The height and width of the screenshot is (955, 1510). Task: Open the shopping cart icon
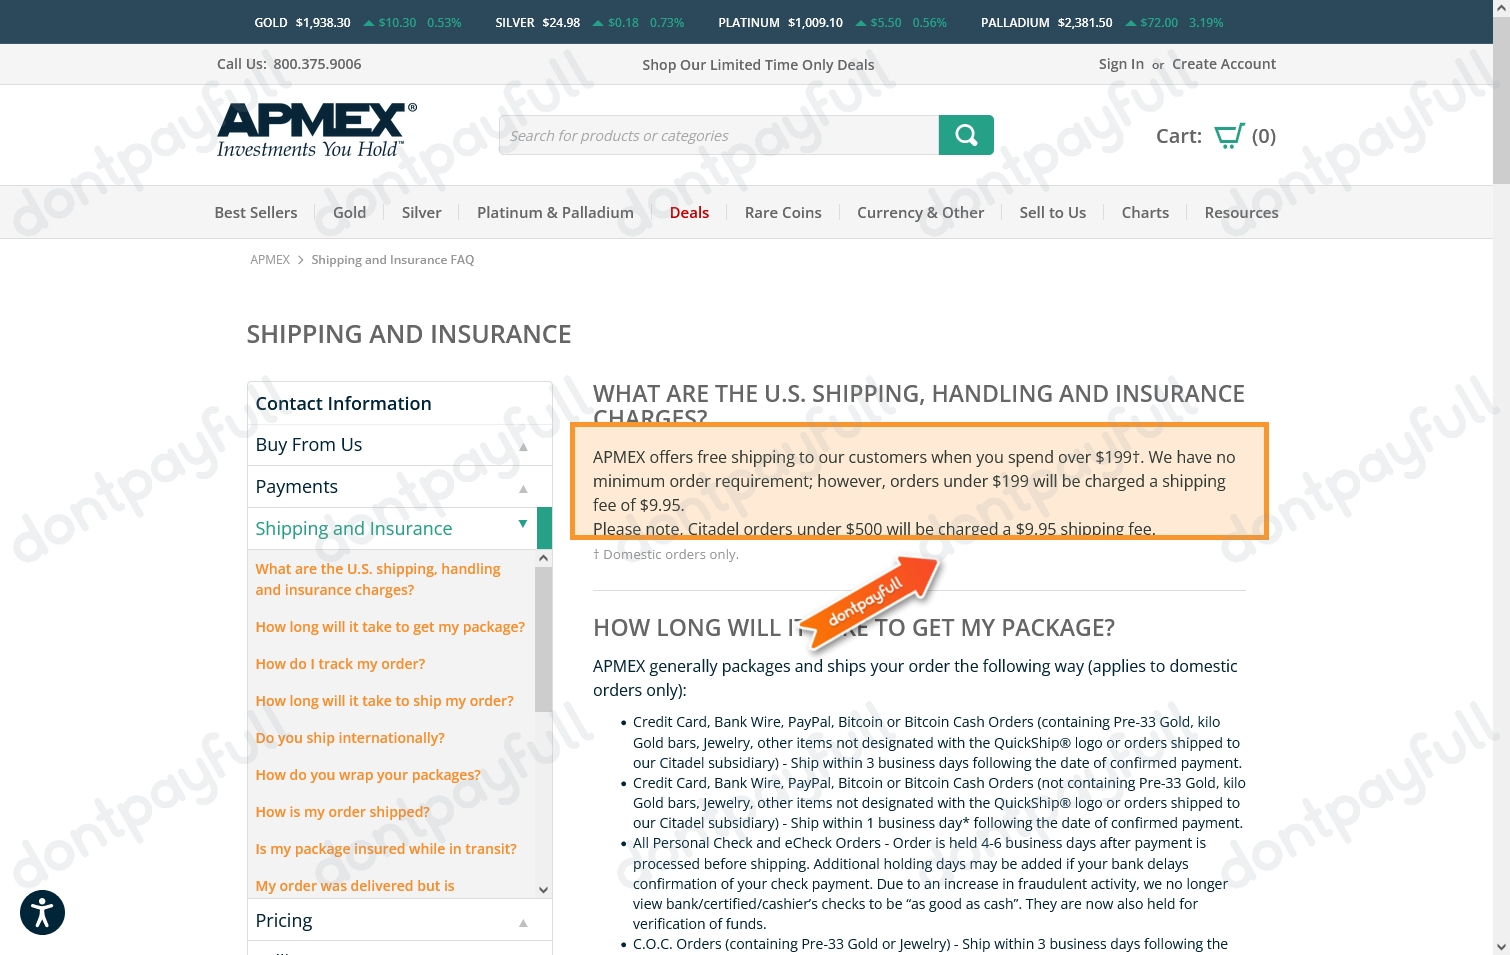[x=1228, y=134]
